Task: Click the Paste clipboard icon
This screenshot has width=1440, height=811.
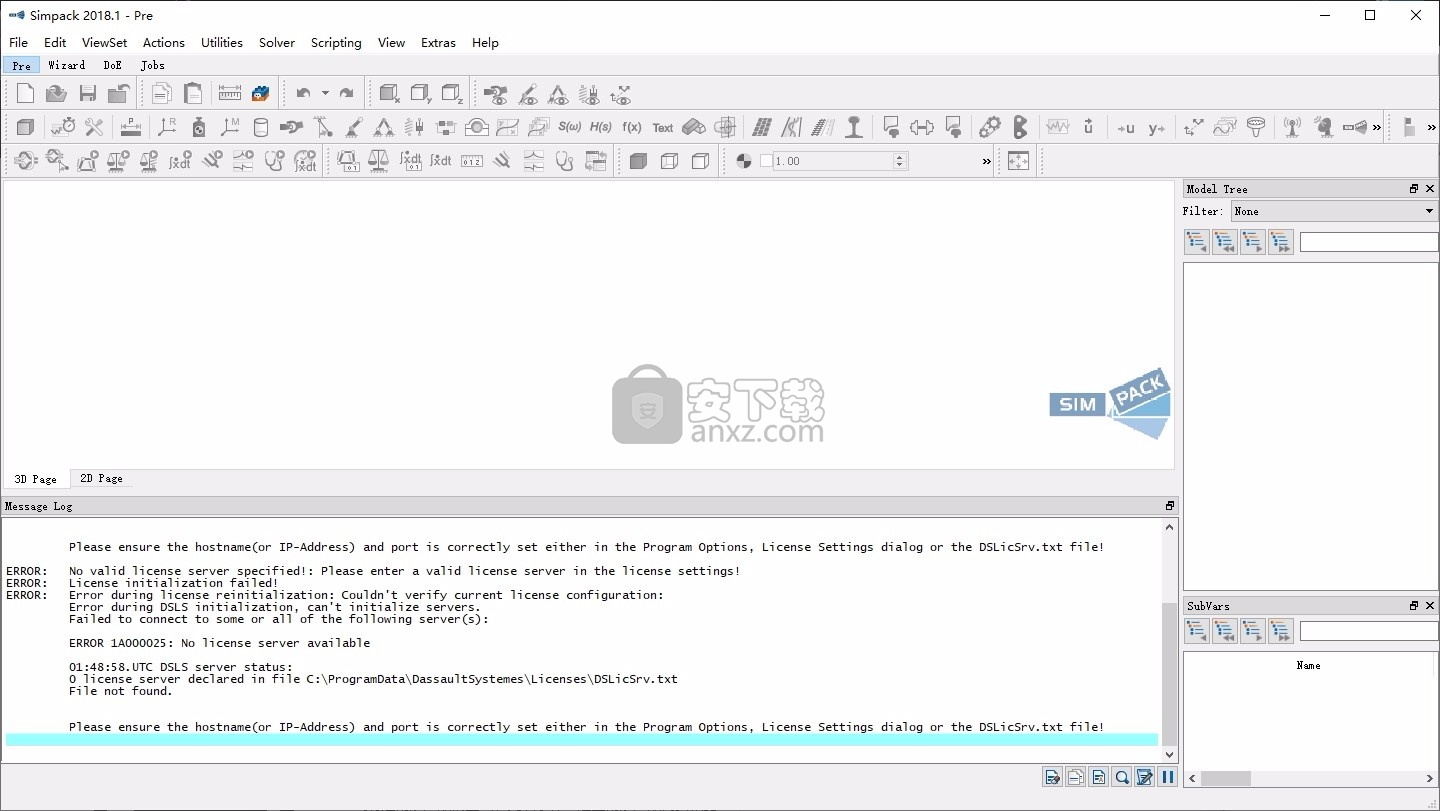Action: tap(193, 93)
